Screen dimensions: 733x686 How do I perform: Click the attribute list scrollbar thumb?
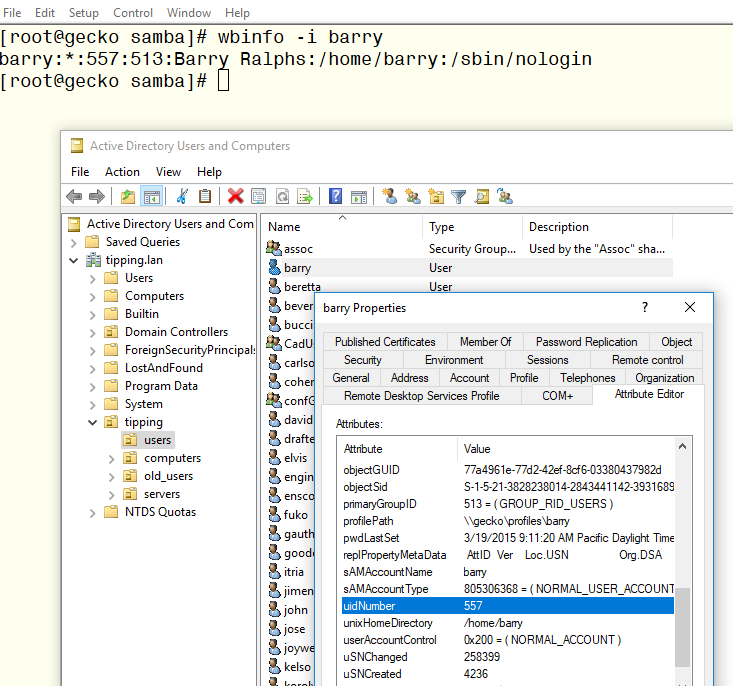683,627
